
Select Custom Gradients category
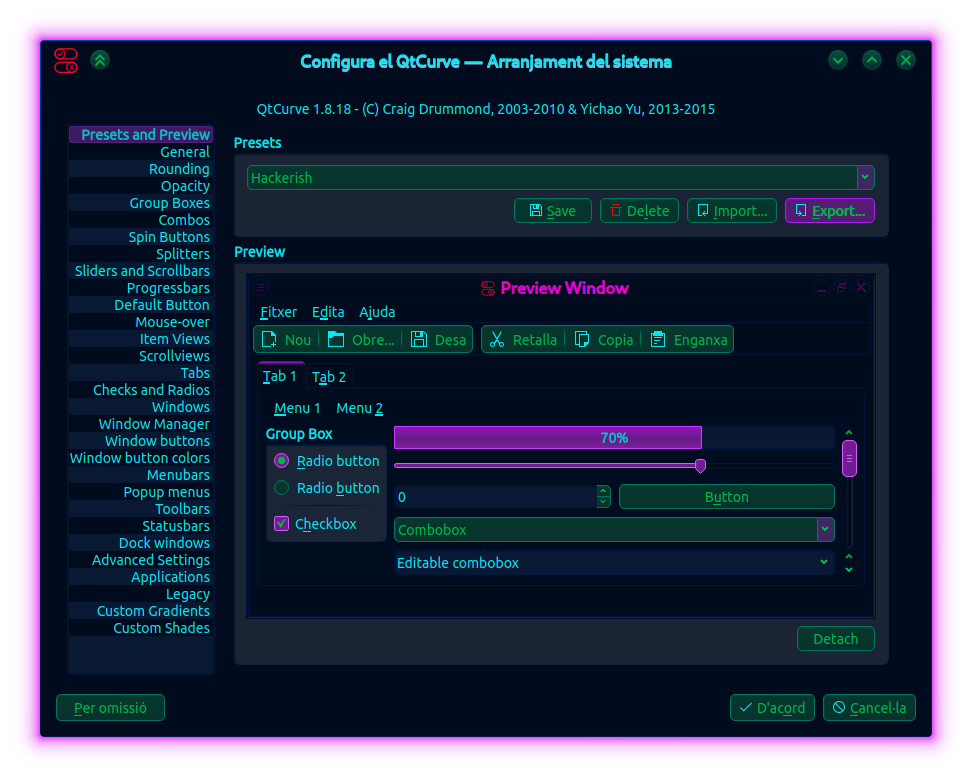tap(141, 611)
